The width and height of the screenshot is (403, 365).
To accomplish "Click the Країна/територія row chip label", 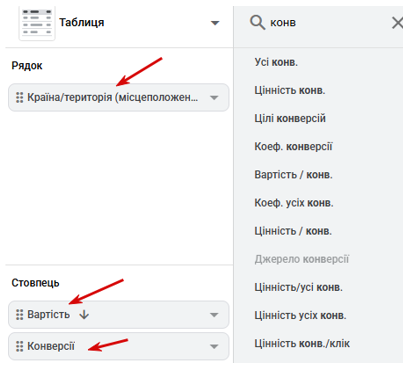I will pos(112,97).
